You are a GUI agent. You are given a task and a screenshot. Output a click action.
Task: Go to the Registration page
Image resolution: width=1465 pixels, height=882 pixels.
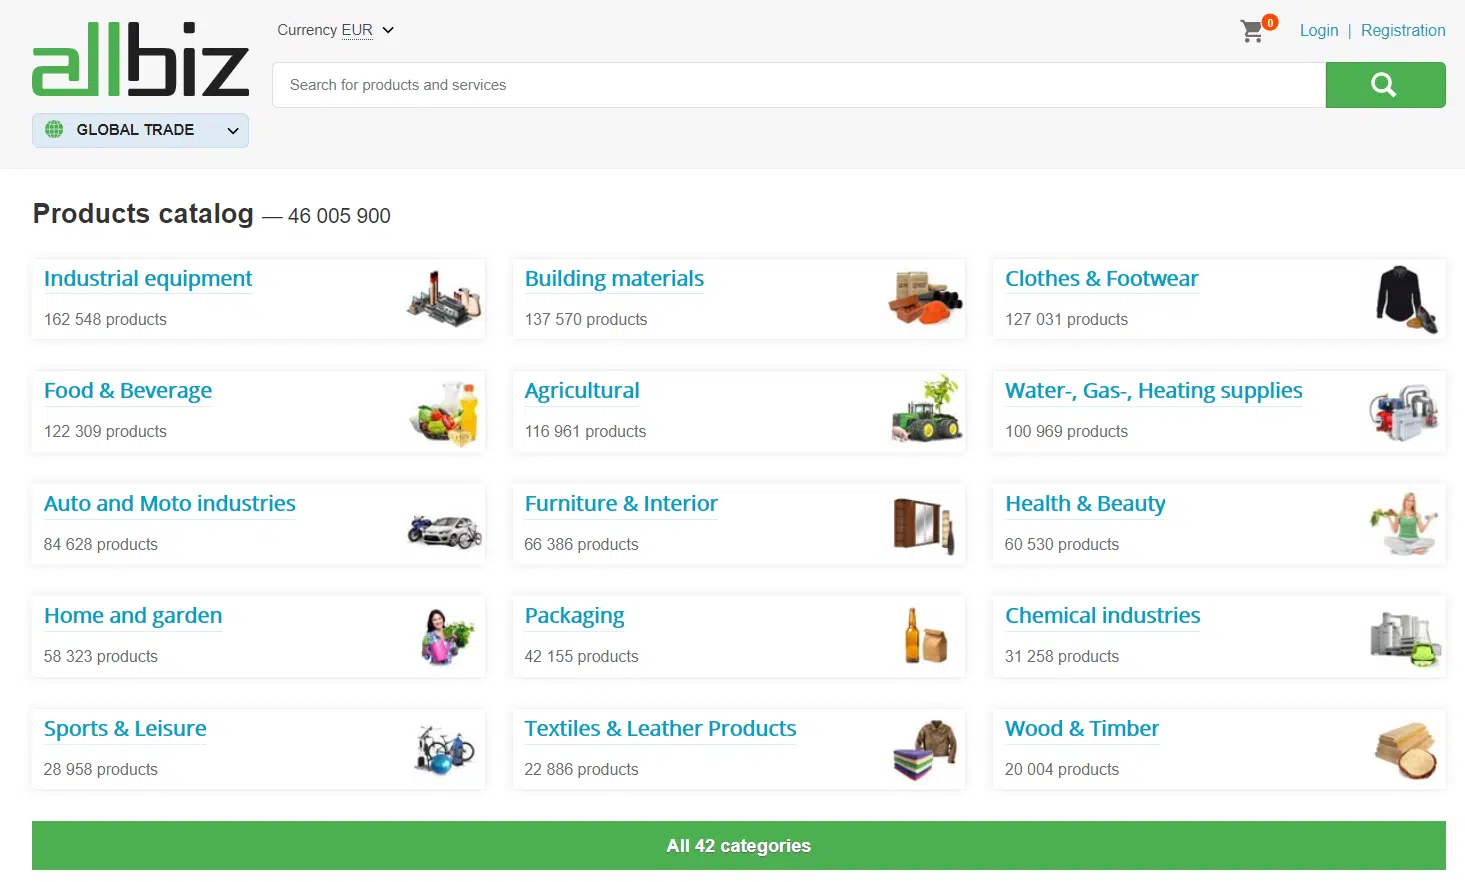1402,30
